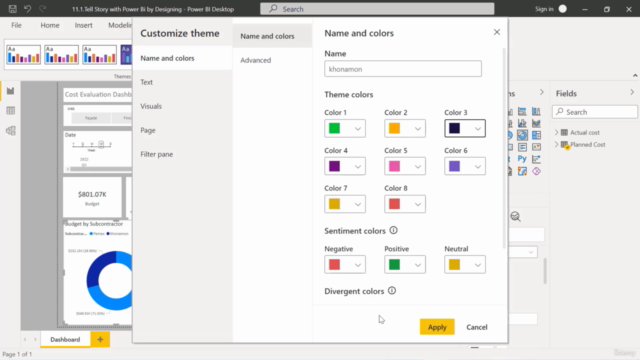Click the Fields pane Search box
The image size is (640, 360).
click(x=595, y=112)
